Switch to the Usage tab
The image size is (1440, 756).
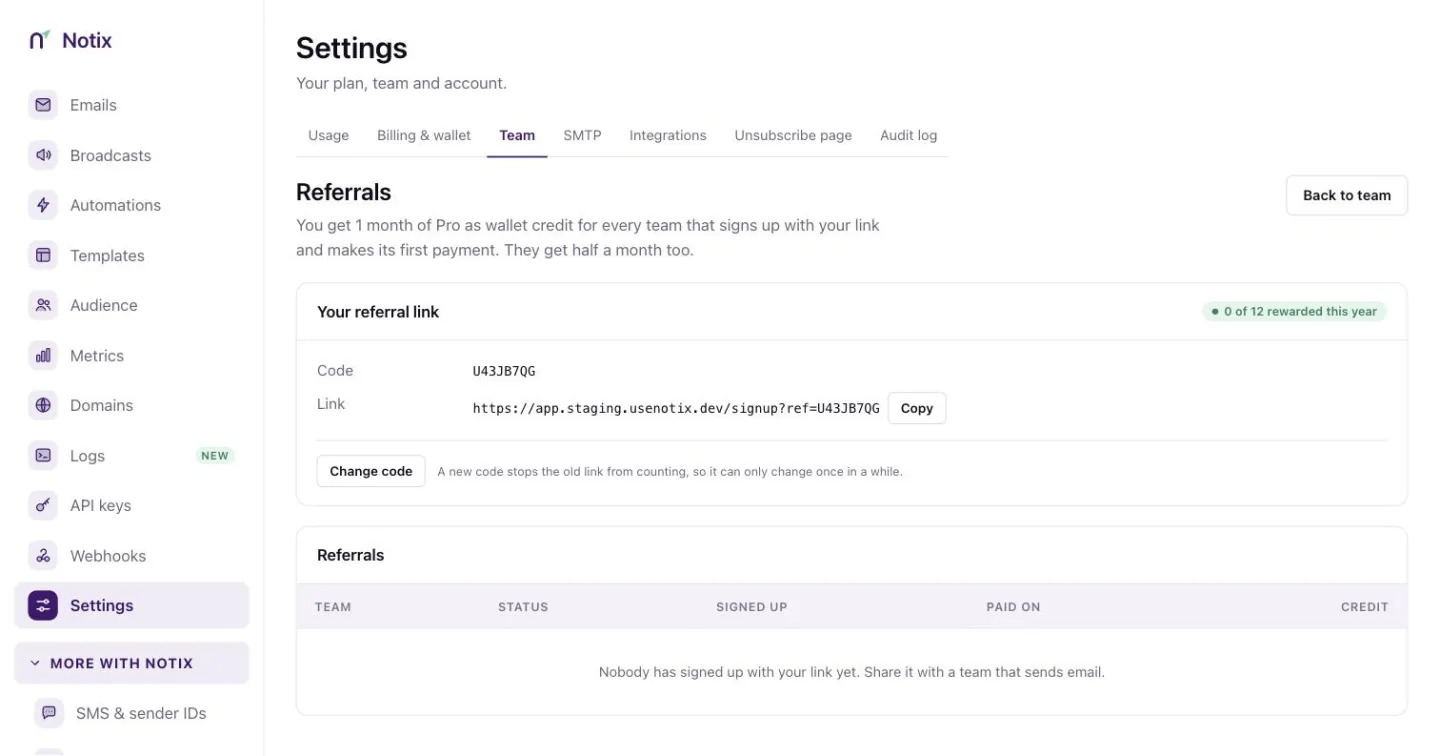tap(328, 135)
